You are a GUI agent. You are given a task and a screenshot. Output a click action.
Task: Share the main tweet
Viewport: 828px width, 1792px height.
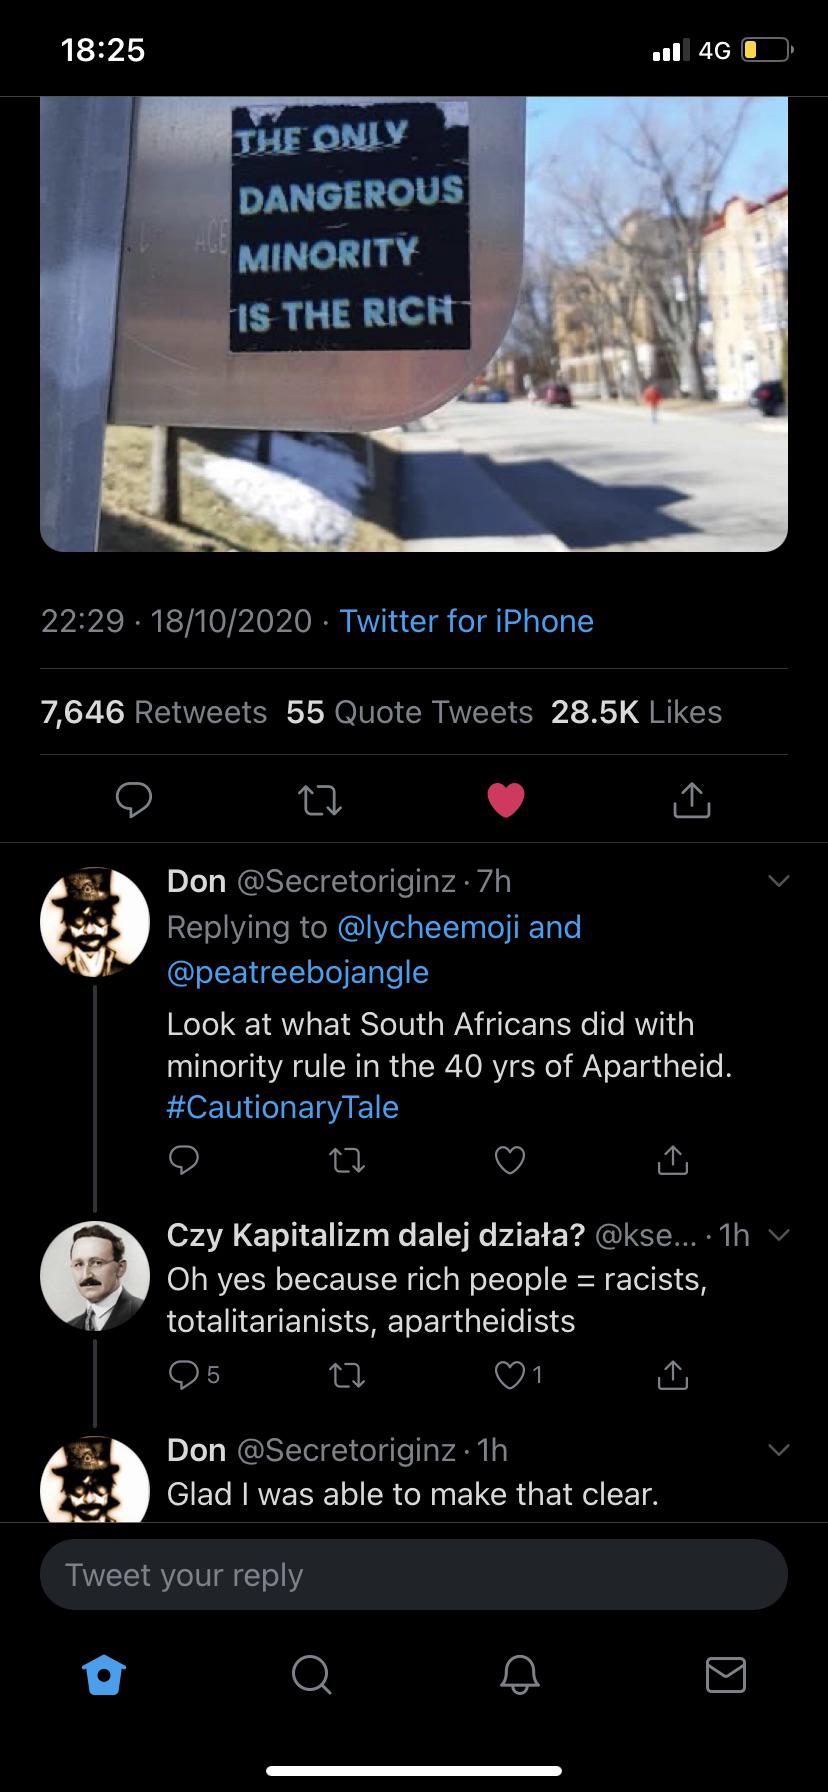692,799
